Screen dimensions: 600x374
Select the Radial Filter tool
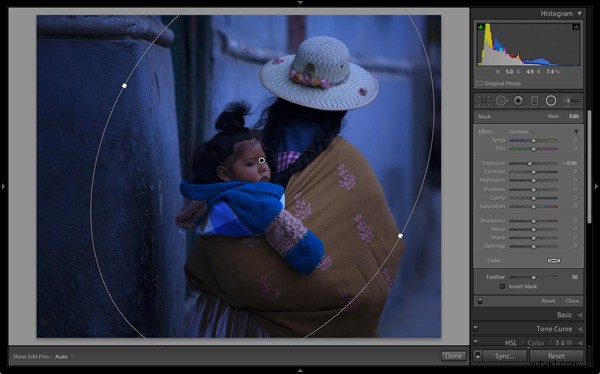coord(551,101)
